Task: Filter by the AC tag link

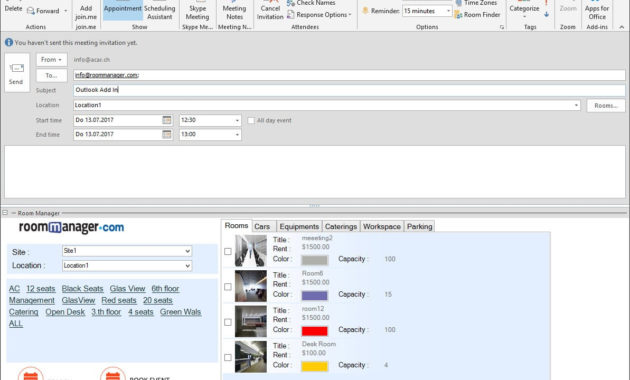Action: coord(14,289)
